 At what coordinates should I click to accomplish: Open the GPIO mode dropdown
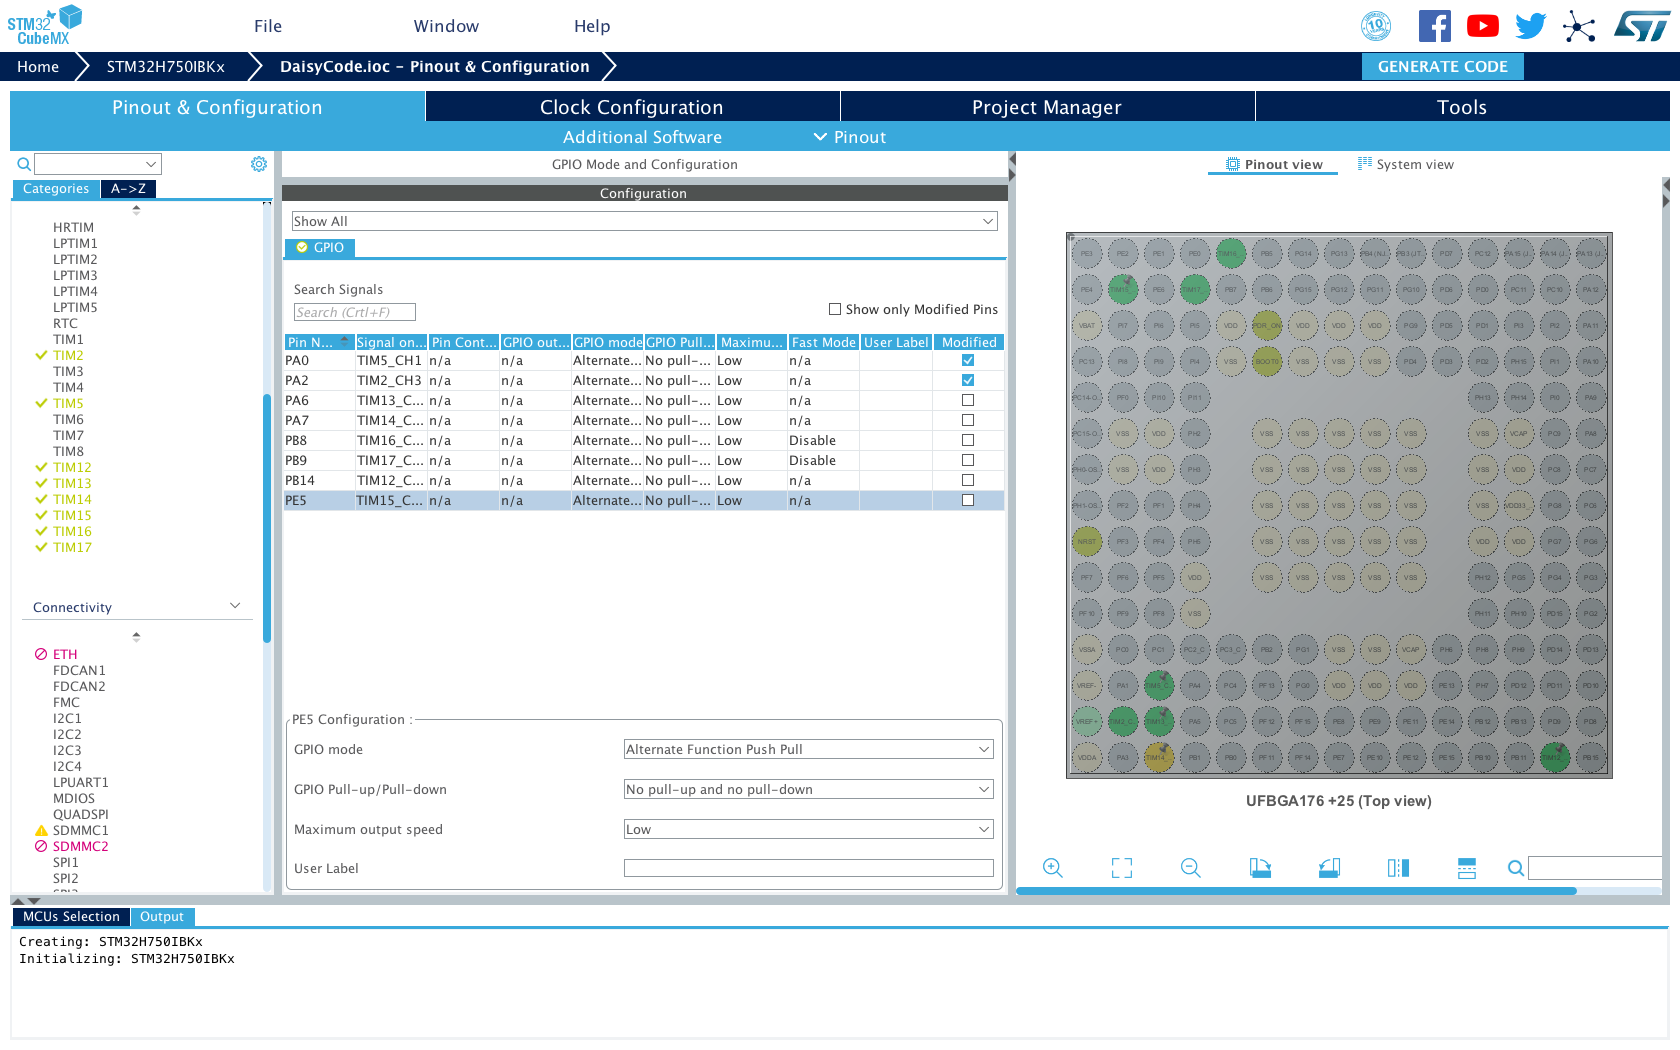tap(808, 749)
